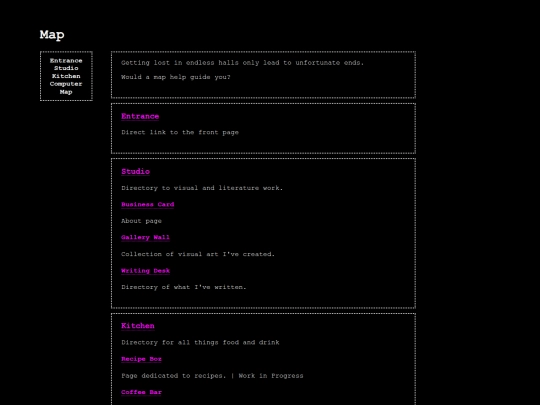Visit the Recipe Box link
The height and width of the screenshot is (405, 540).
(141, 359)
